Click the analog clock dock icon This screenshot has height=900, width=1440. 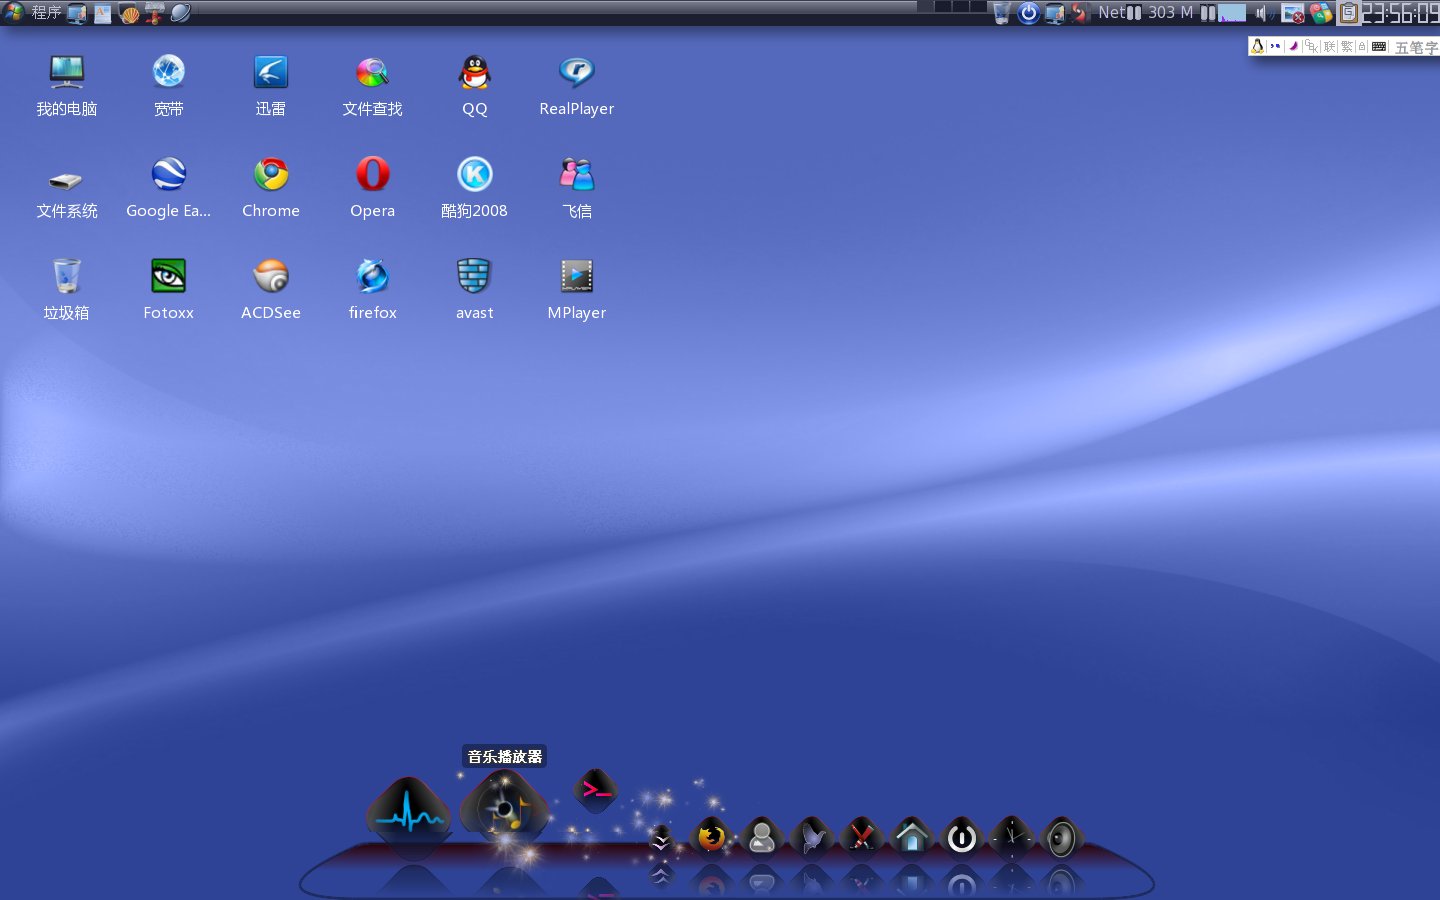point(1012,836)
